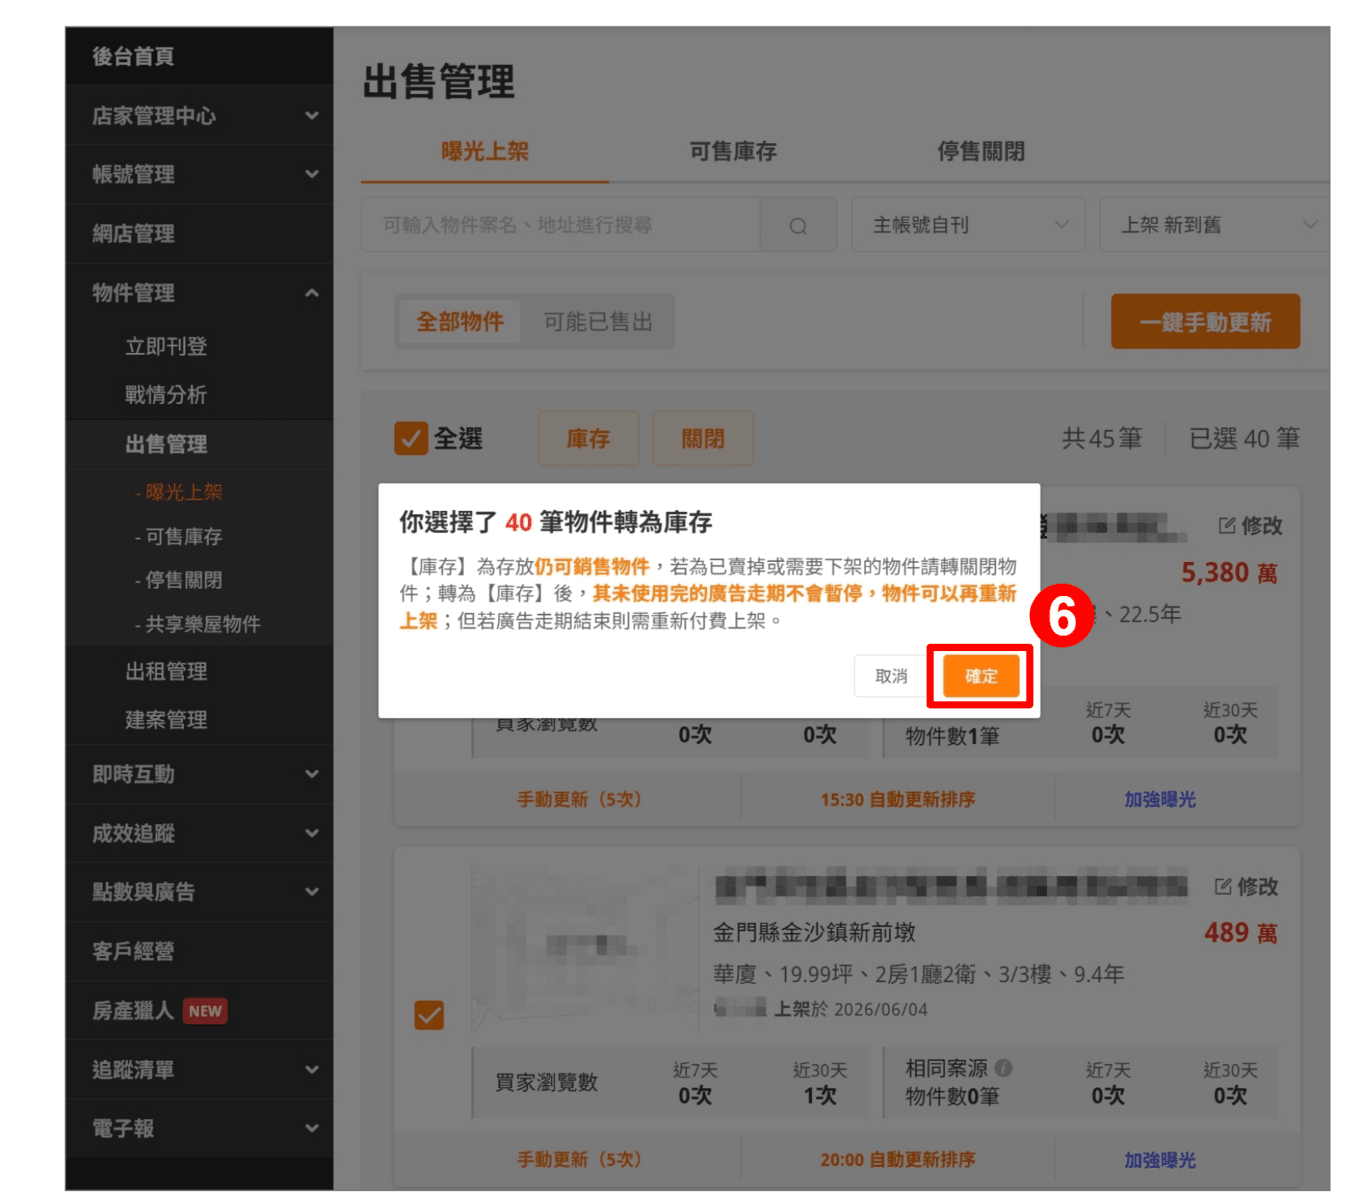This screenshot has height=1200, width=1354.
Task: Uncheck the 金門縣金沙鎮新前墩 listing checkbox
Action: [x=429, y=1015]
